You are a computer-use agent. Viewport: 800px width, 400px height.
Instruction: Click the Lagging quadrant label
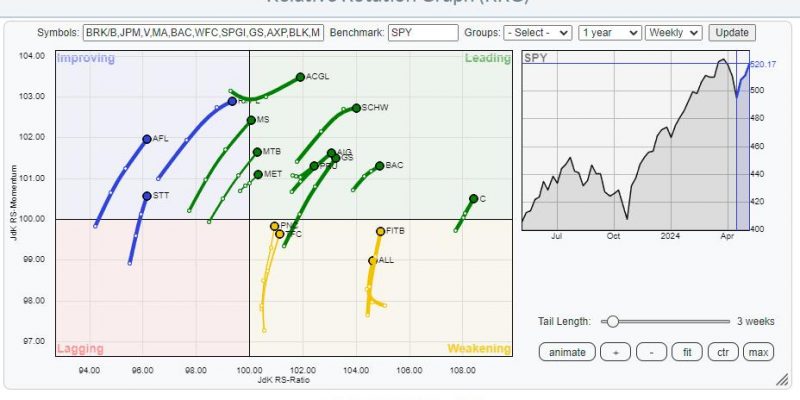pos(80,349)
